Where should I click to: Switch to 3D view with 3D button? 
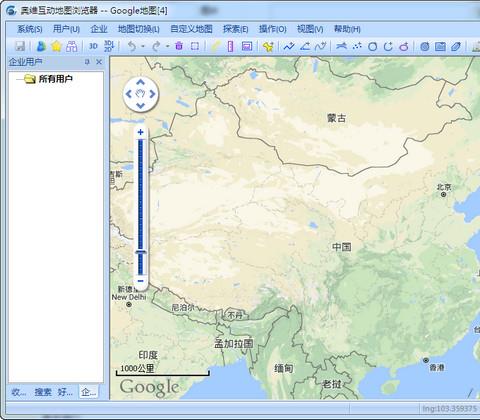93,46
